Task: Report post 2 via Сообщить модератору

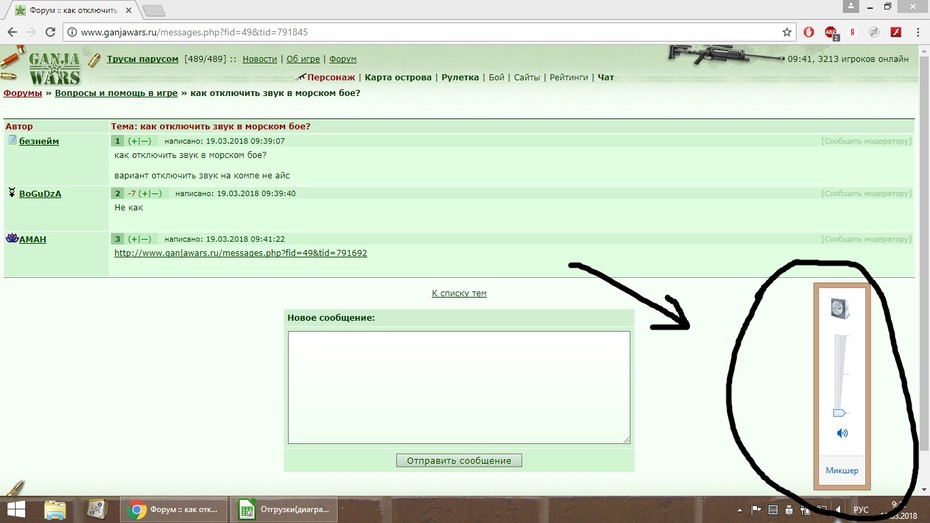Action: 866,193
